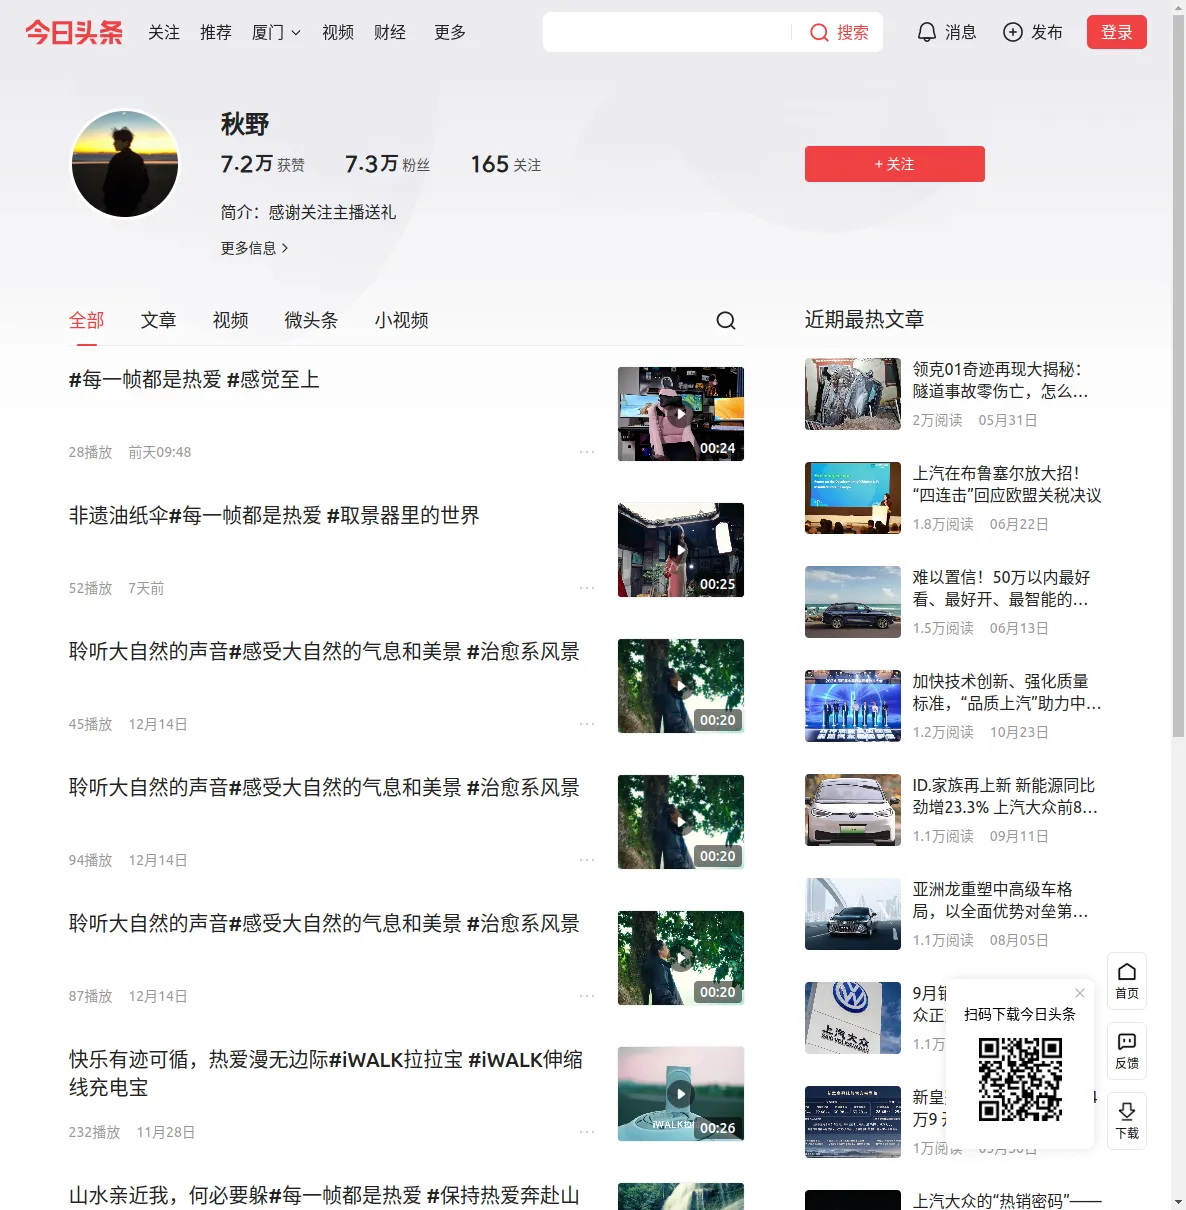1186x1210 pixels.
Task: Focus the header search input field
Action: [668, 32]
